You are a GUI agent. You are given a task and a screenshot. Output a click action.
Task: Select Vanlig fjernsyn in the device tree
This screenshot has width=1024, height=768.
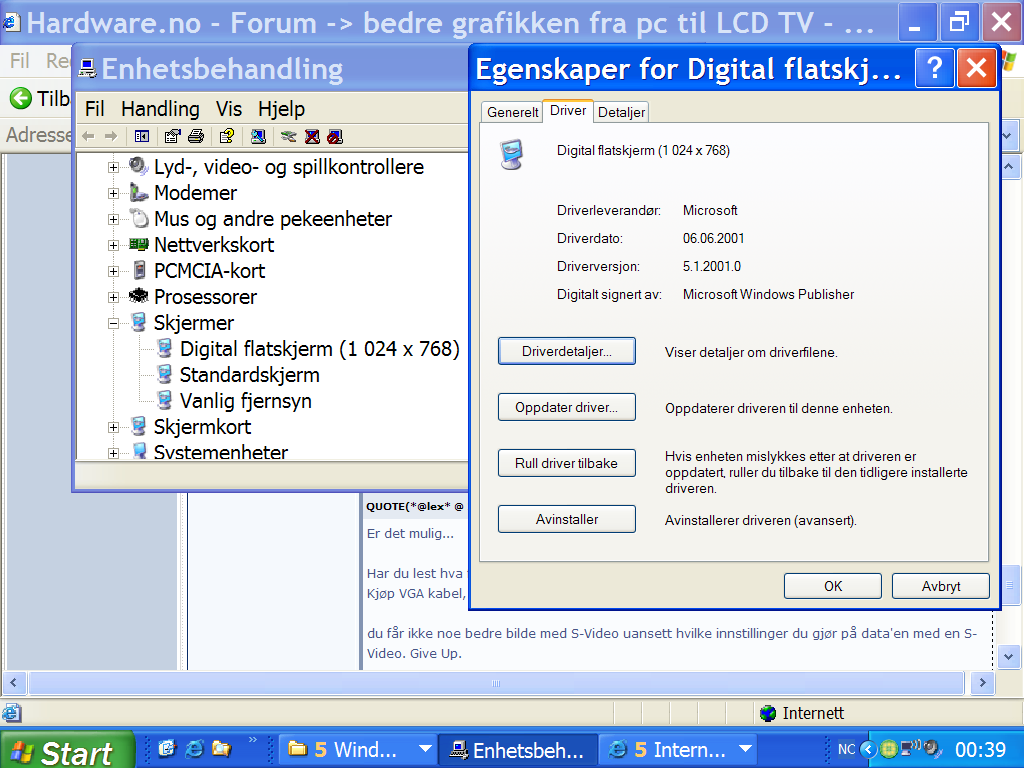[x=246, y=401]
